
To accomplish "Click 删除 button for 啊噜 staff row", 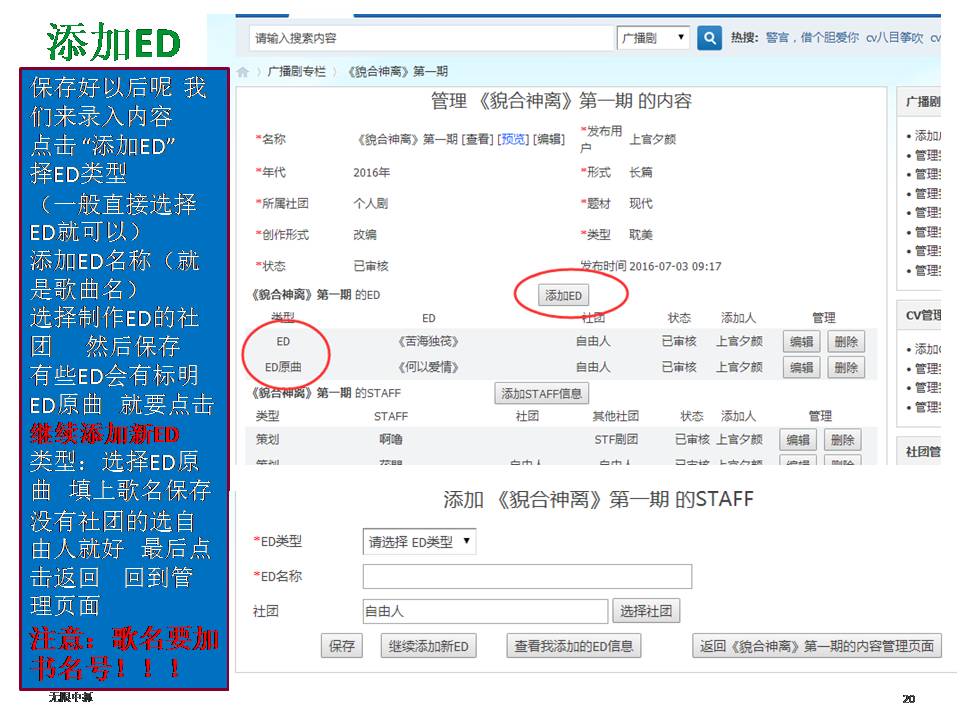I will [842, 440].
